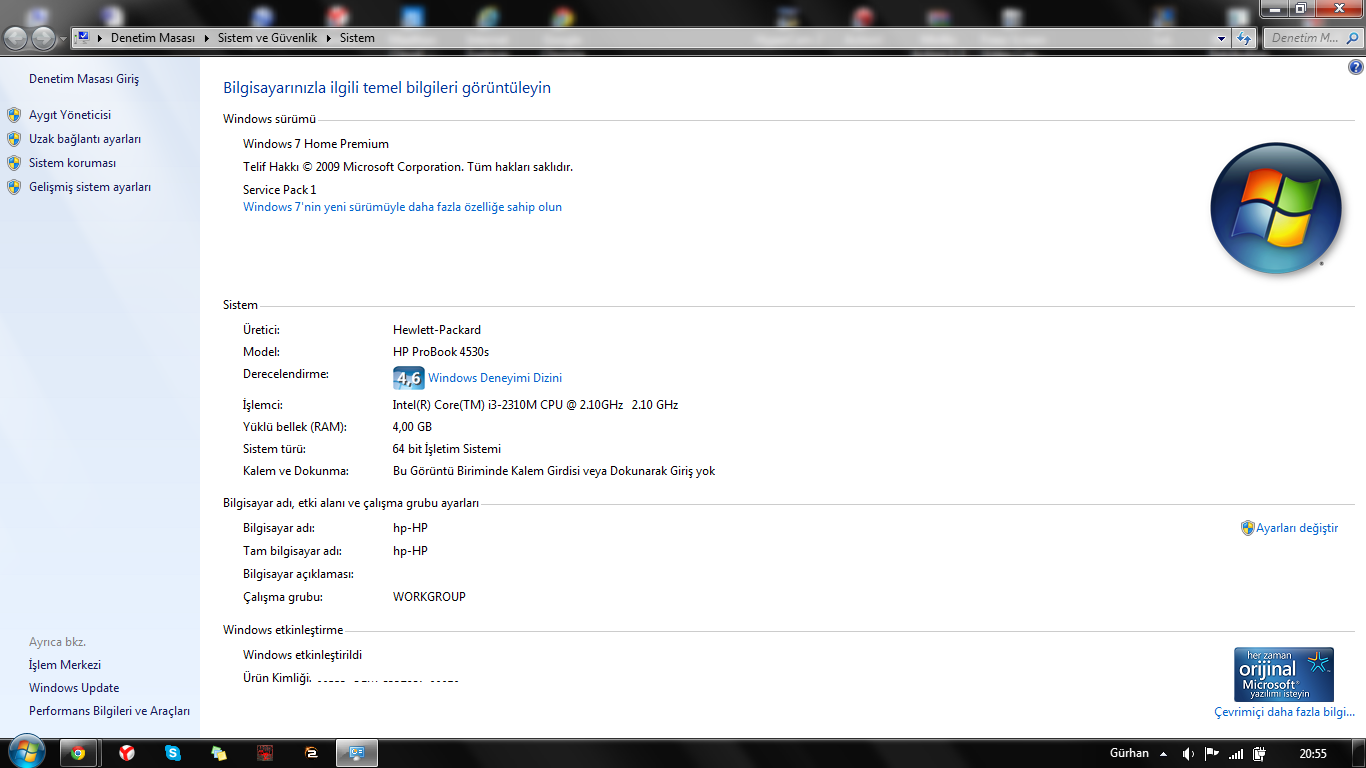The image size is (1366, 768).
Task: Open Performans Bilgileri ve Araçları link
Action: coord(109,711)
